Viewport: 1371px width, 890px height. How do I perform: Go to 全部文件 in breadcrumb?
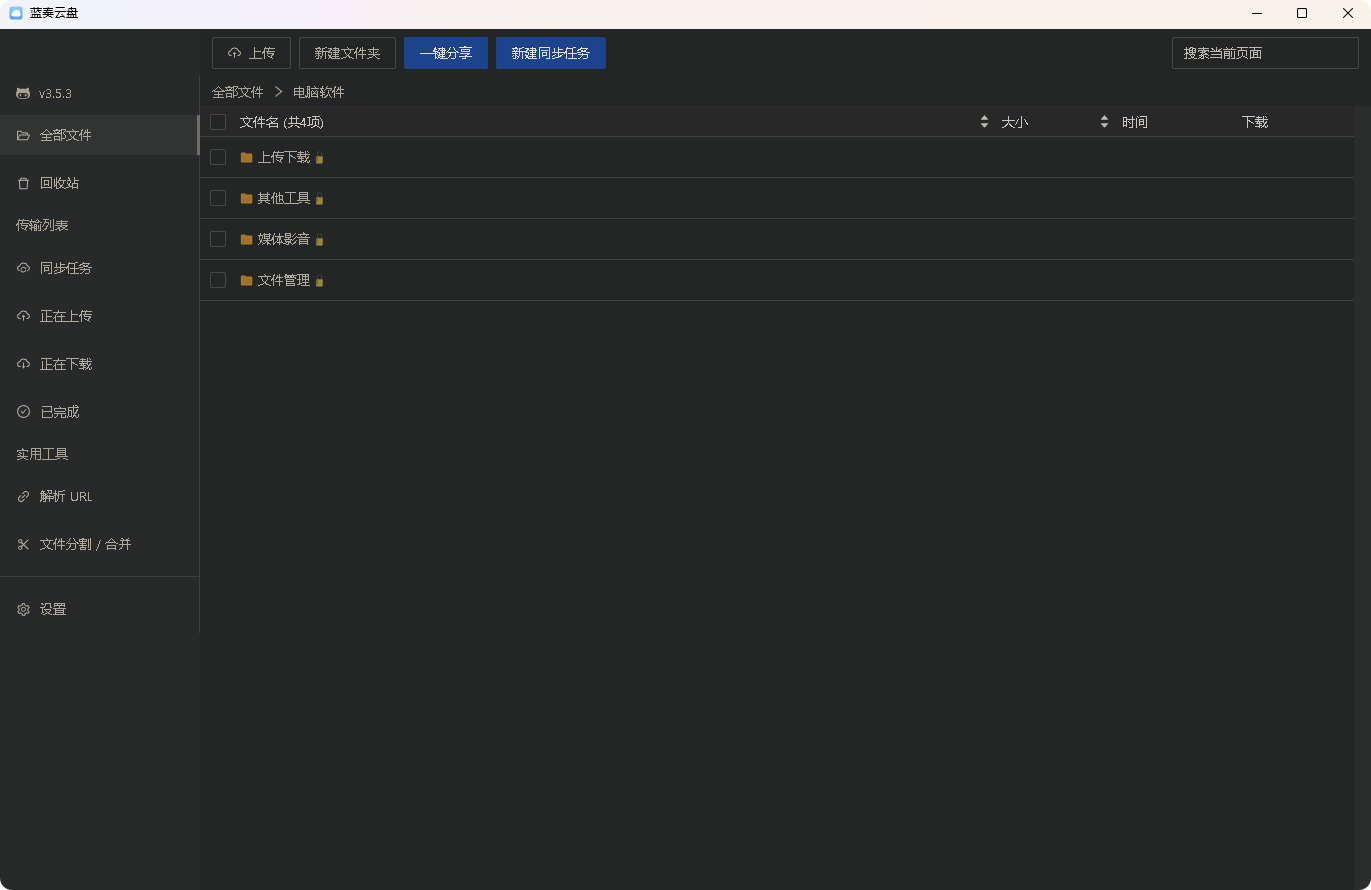[238, 92]
